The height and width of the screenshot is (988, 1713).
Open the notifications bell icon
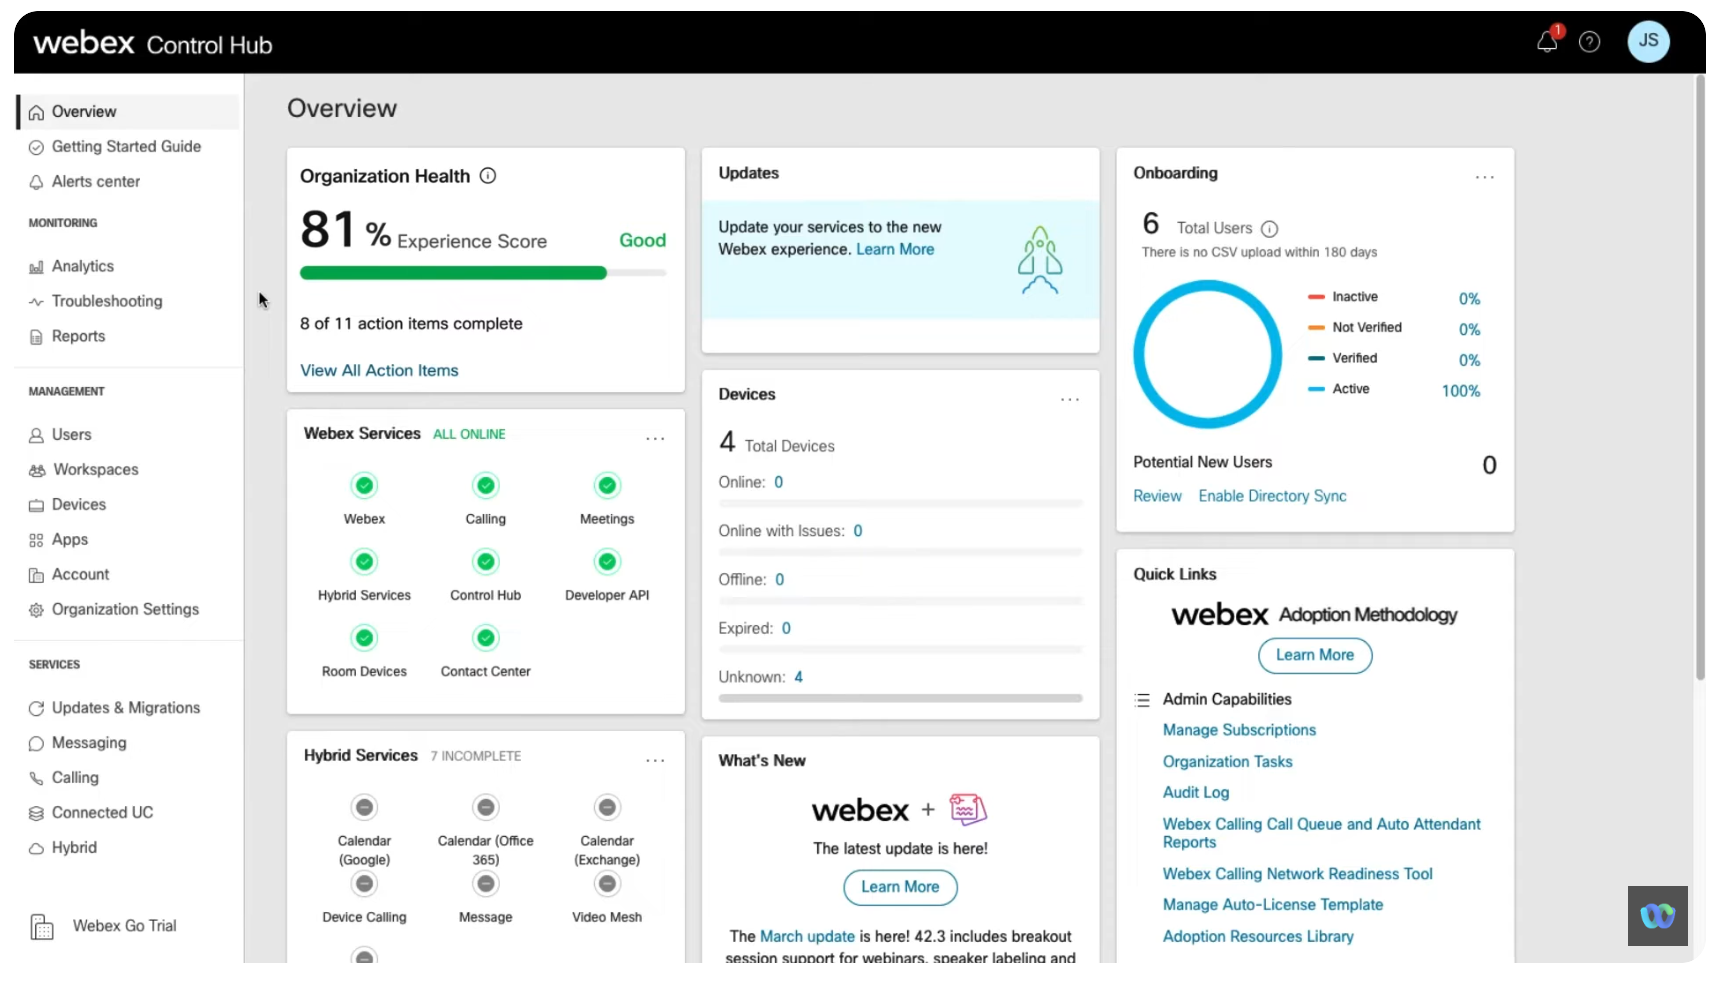click(1547, 41)
